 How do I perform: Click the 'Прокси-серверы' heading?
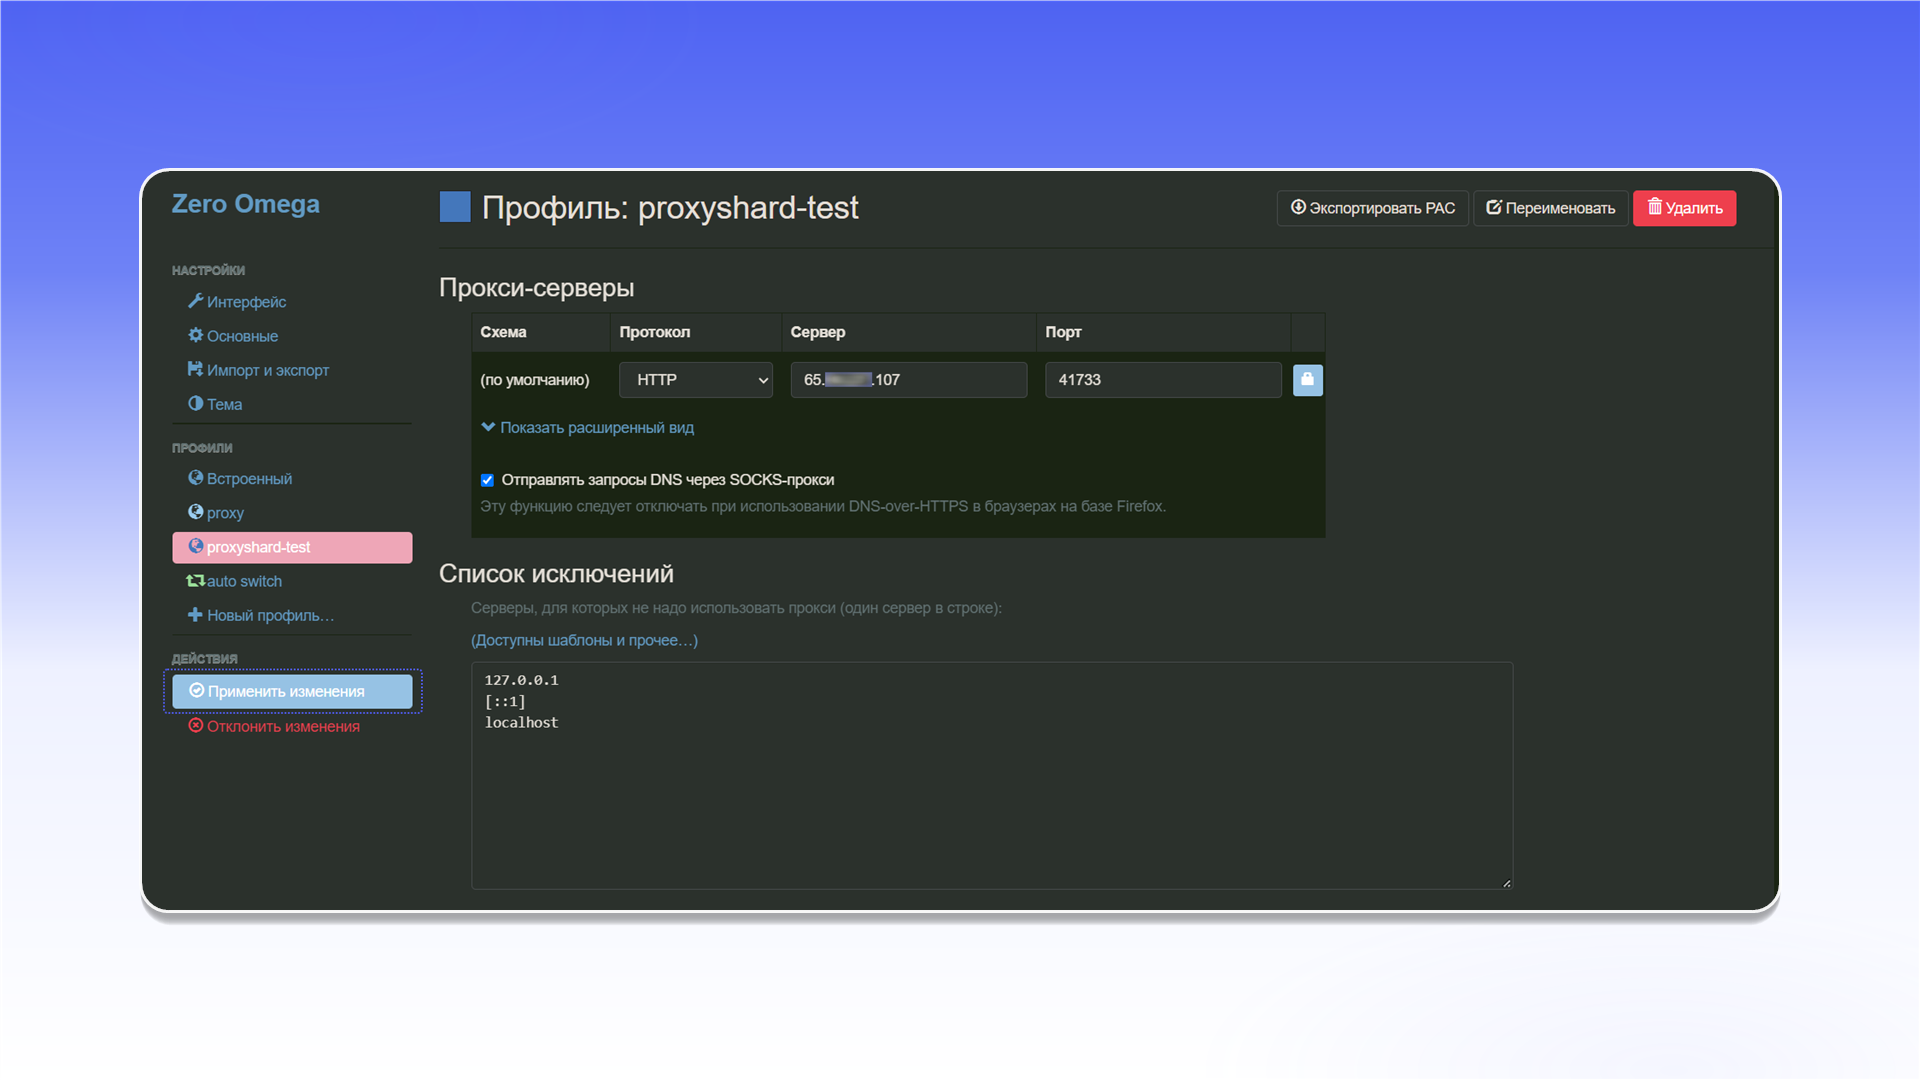(x=536, y=288)
